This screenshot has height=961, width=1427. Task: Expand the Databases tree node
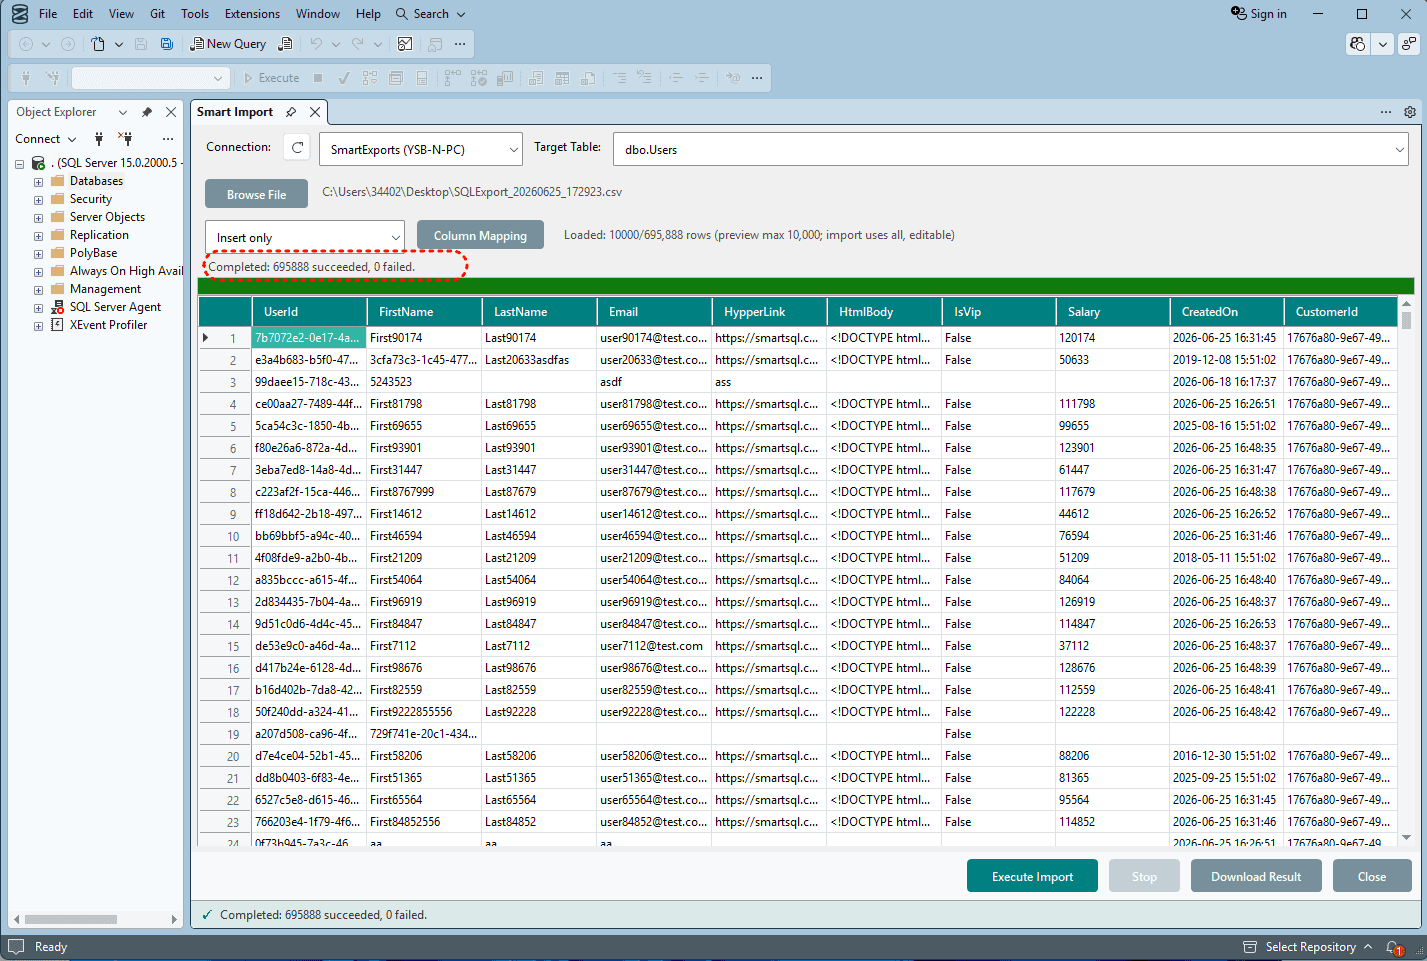(x=38, y=182)
